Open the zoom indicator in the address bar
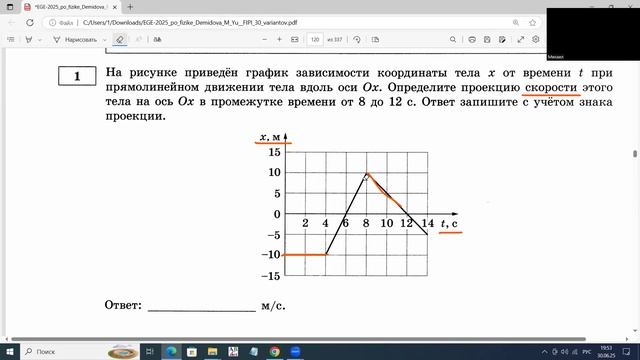This screenshot has height=360, width=640. click(516, 23)
